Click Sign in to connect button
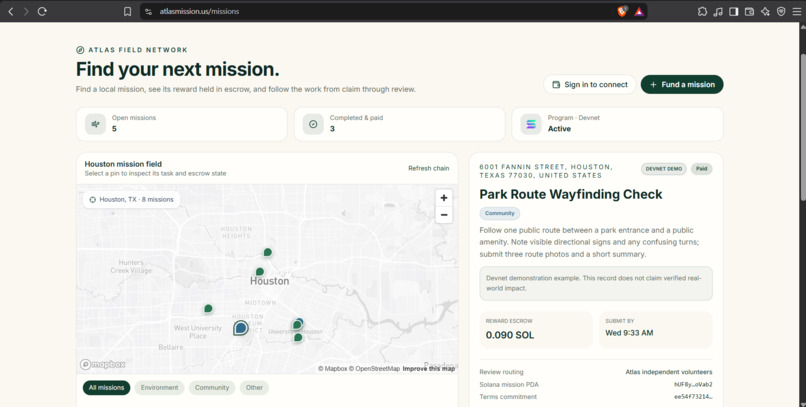This screenshot has width=806, height=407. click(x=590, y=84)
